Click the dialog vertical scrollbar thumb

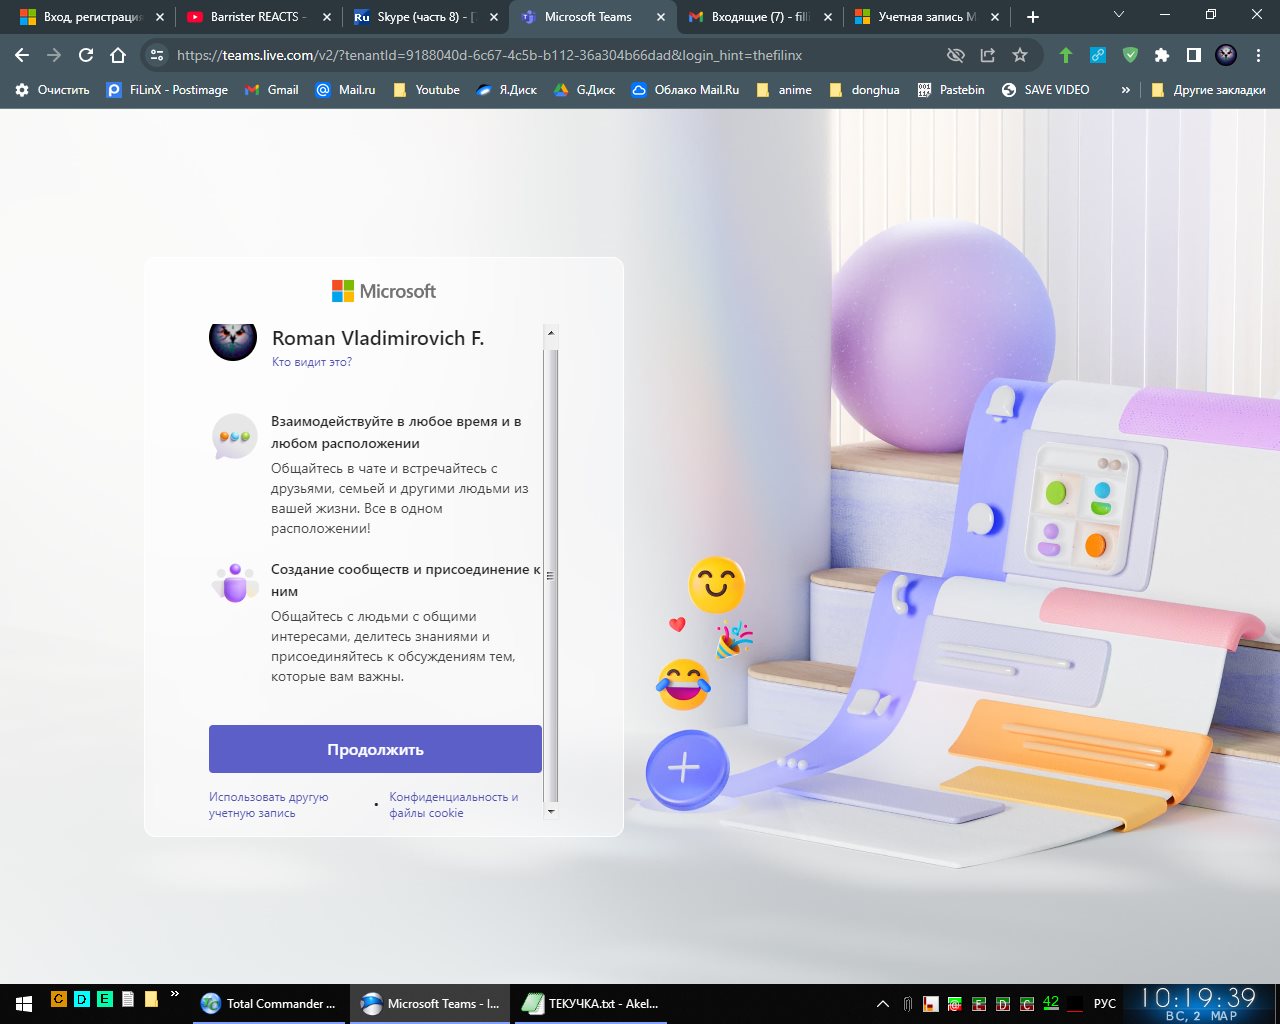(550, 575)
